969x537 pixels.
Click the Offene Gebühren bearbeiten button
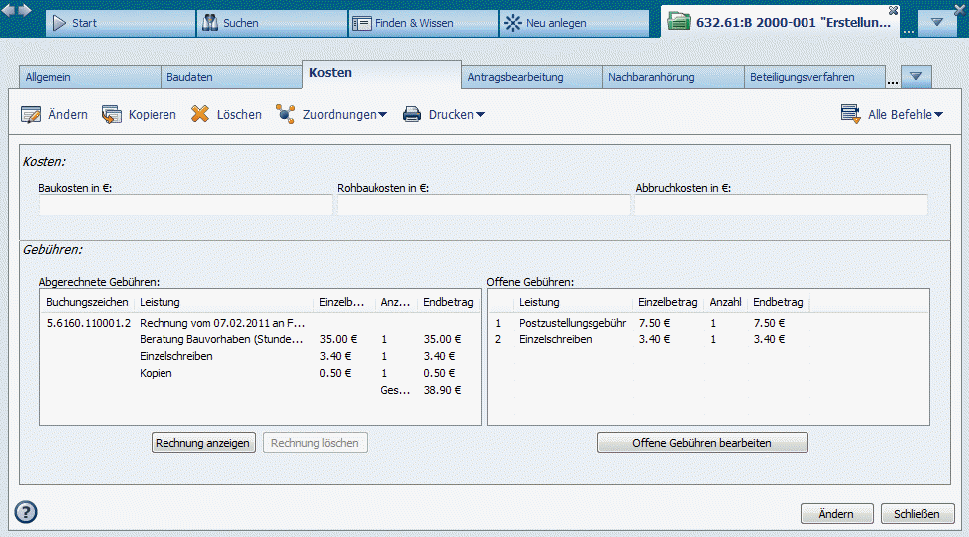coord(702,443)
